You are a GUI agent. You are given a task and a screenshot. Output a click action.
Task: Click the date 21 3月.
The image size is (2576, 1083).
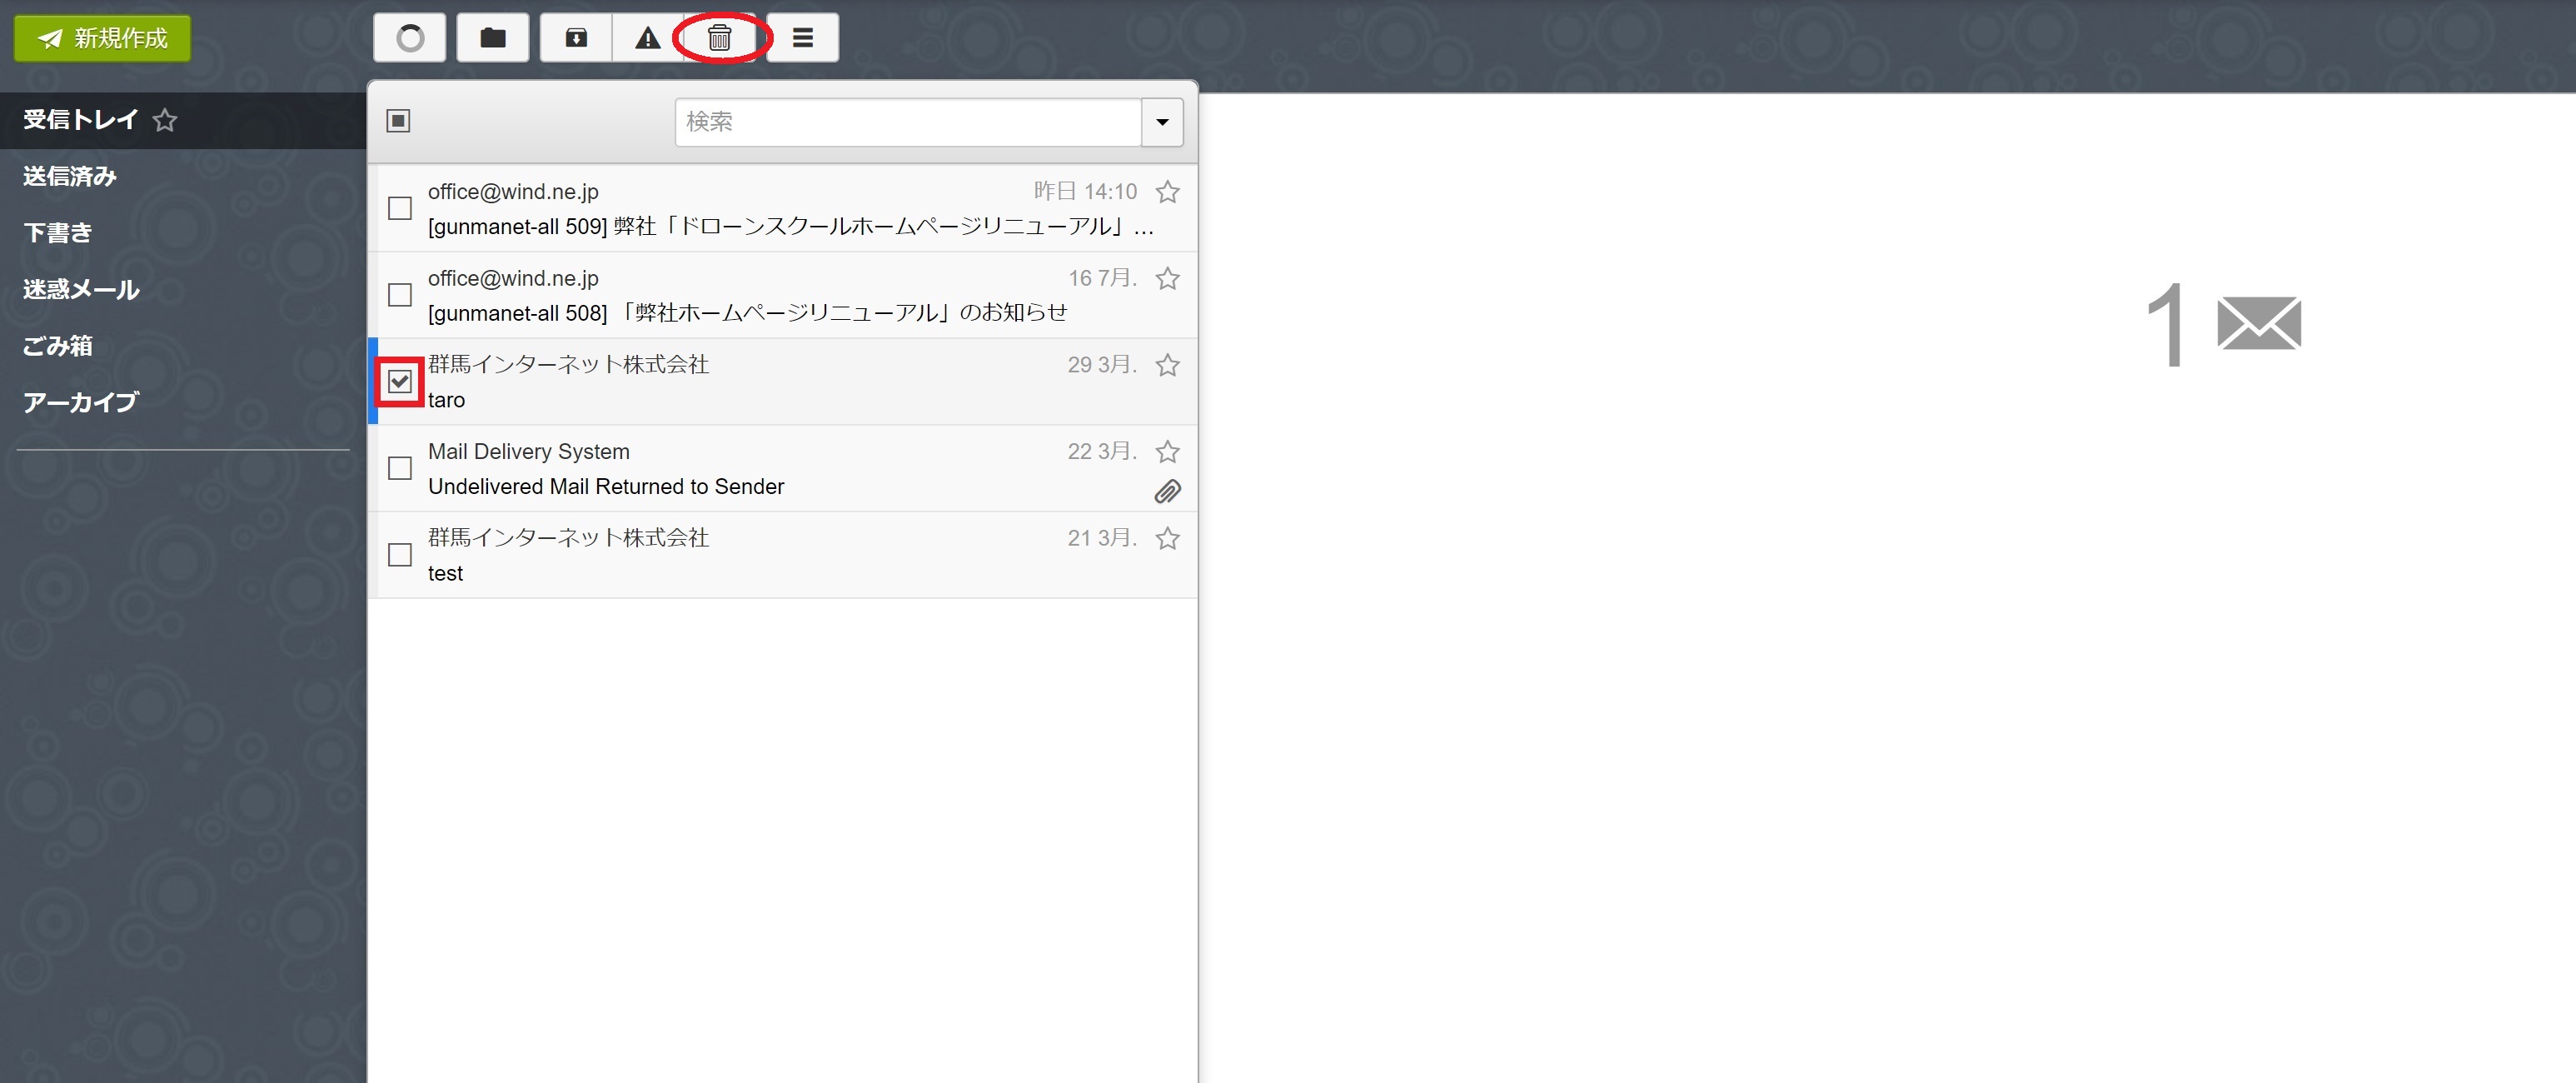point(1102,538)
